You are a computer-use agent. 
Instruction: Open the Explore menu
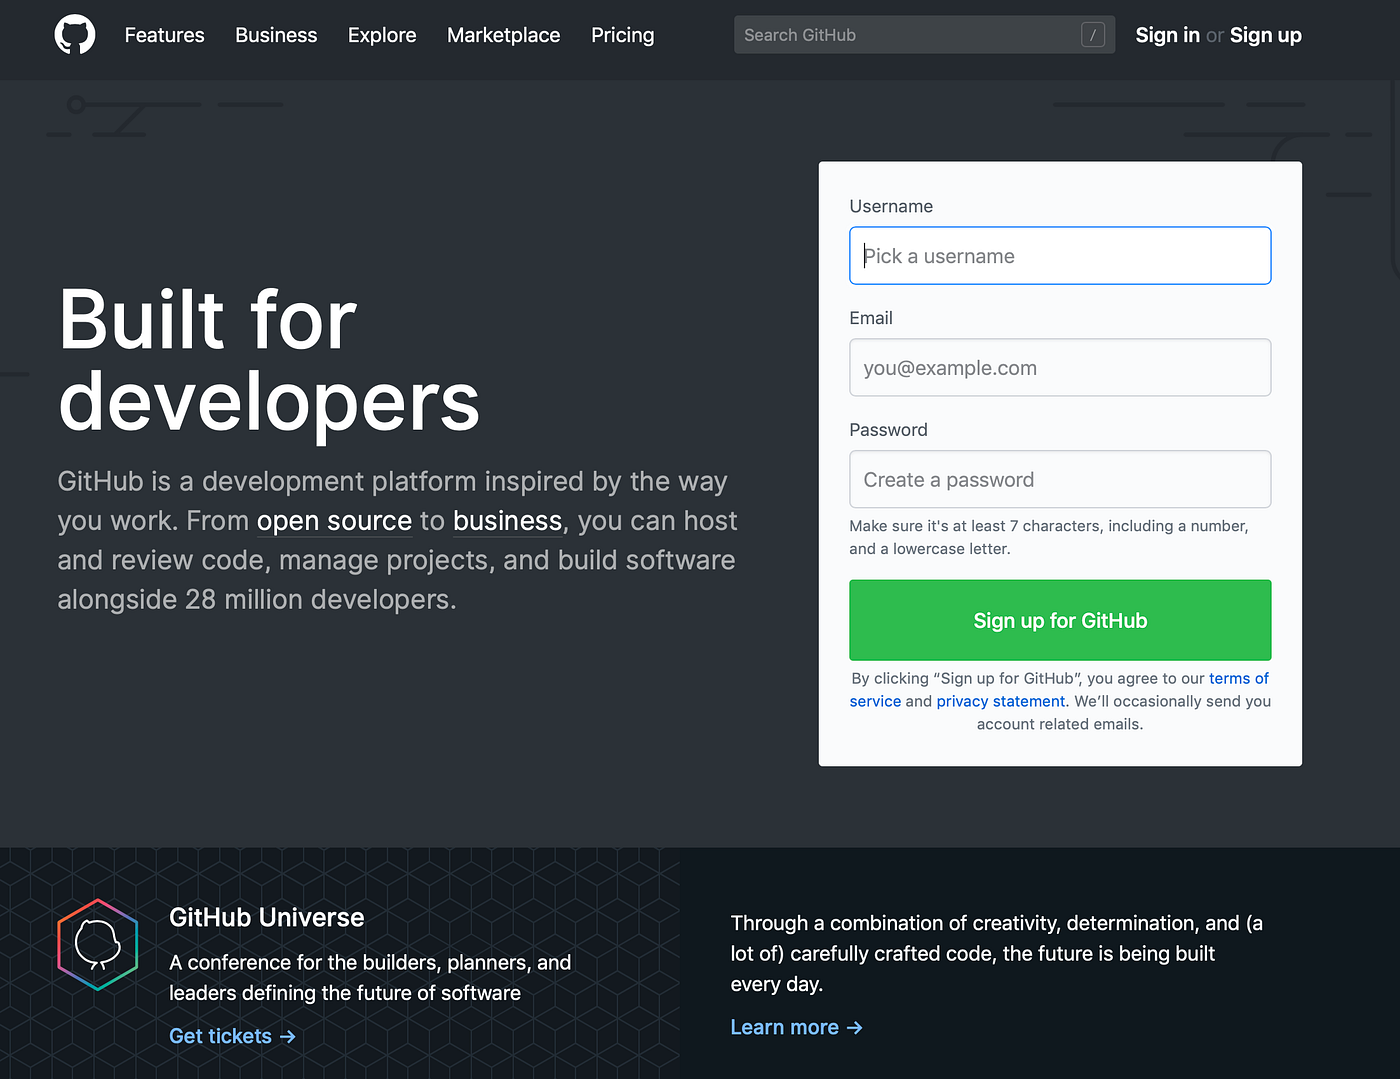click(x=382, y=35)
